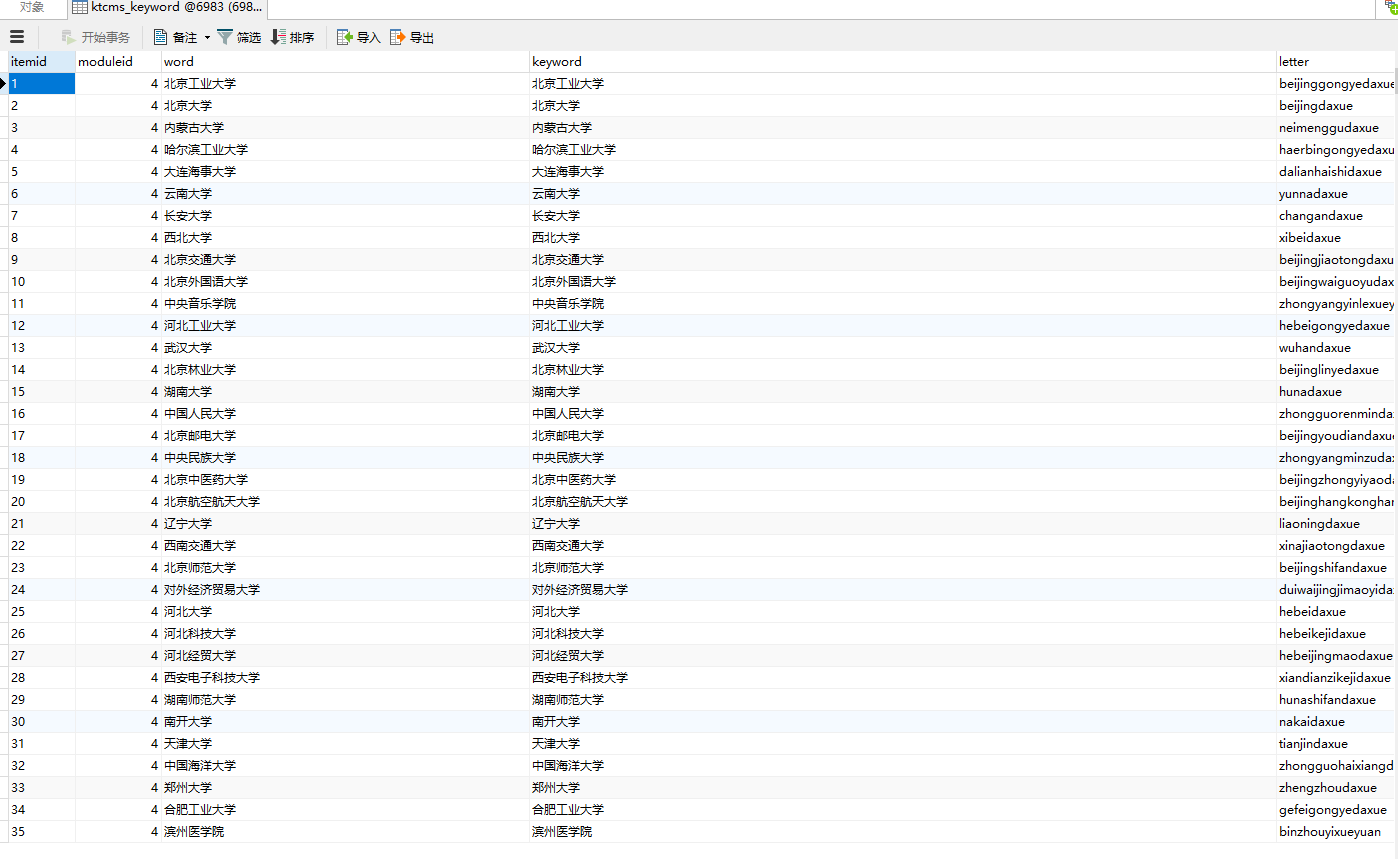This screenshot has height=859, width=1398.
Task: Select the word cell 北京大学
Action: tap(345, 106)
